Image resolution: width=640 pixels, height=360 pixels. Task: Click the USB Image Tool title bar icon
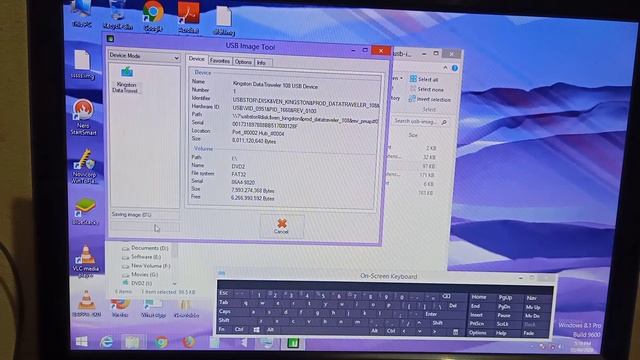click(x=110, y=39)
